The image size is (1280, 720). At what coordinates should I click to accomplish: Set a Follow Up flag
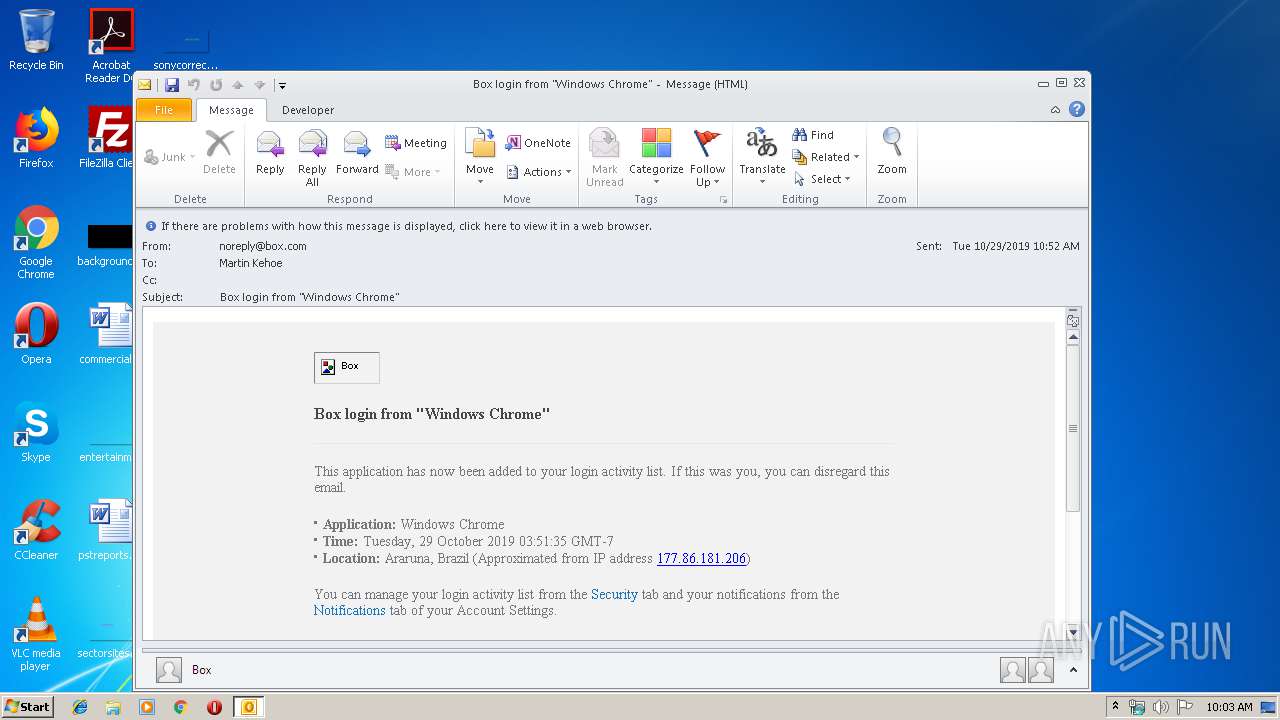707,157
